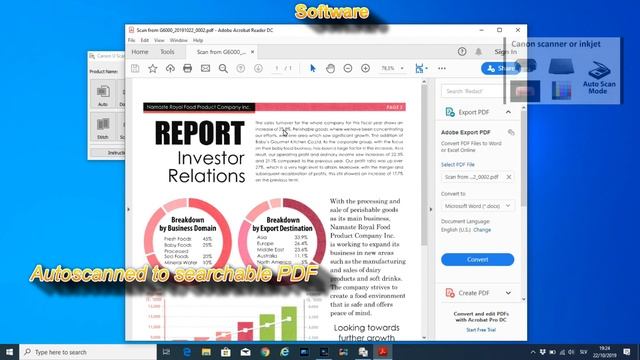Go to next page arrow icon
Image resolution: width=640 pixels, height=360 pixels.
pyautogui.click(x=258, y=69)
